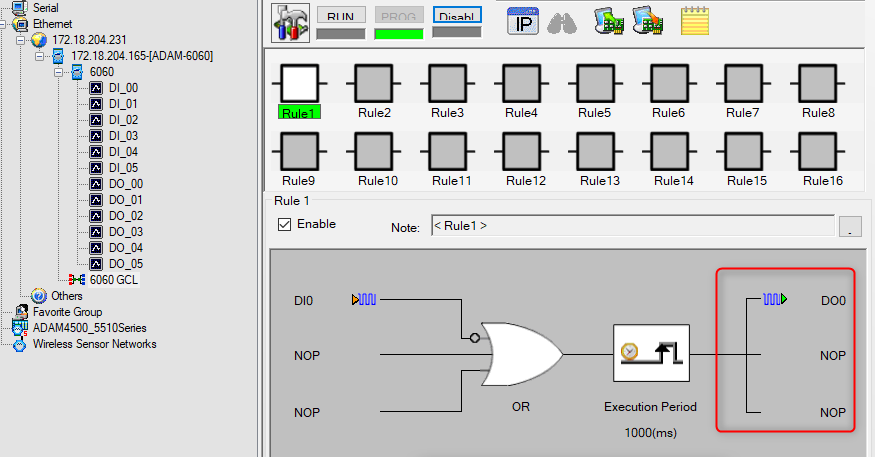The height and width of the screenshot is (457, 875).
Task: Select DO_01 in the device tree
Action: 126,200
